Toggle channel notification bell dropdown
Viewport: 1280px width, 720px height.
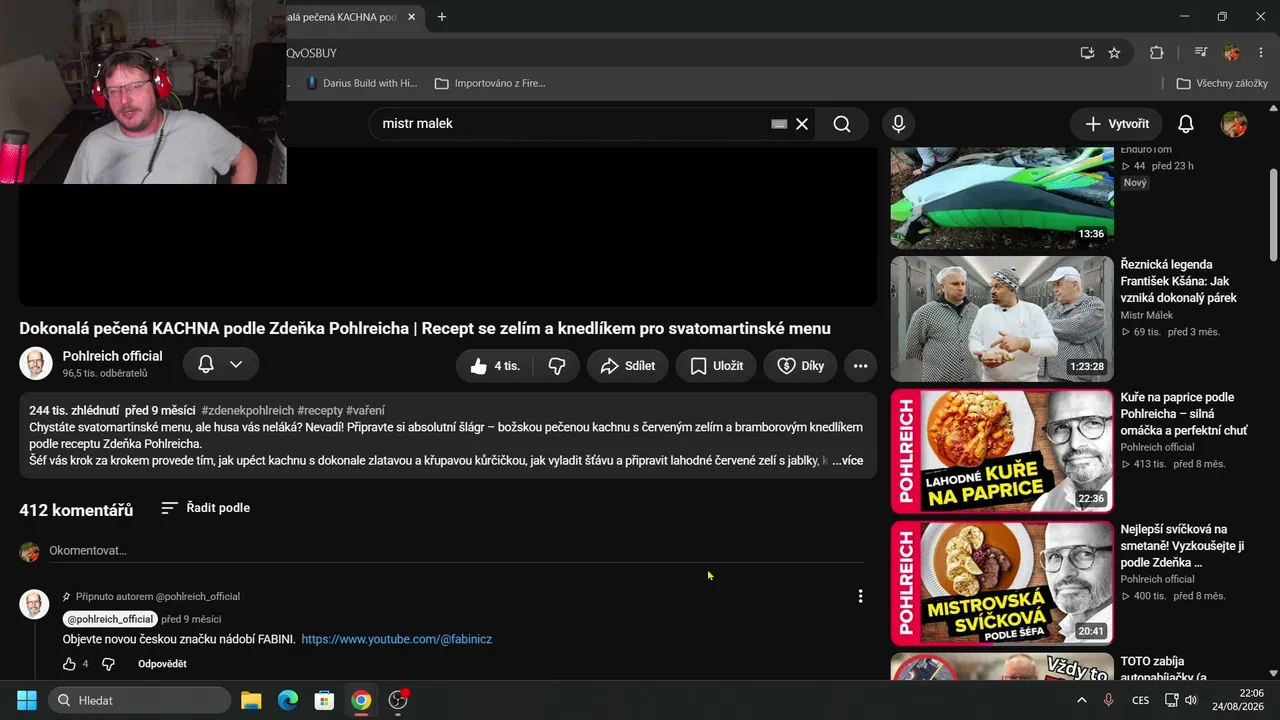tap(221, 365)
